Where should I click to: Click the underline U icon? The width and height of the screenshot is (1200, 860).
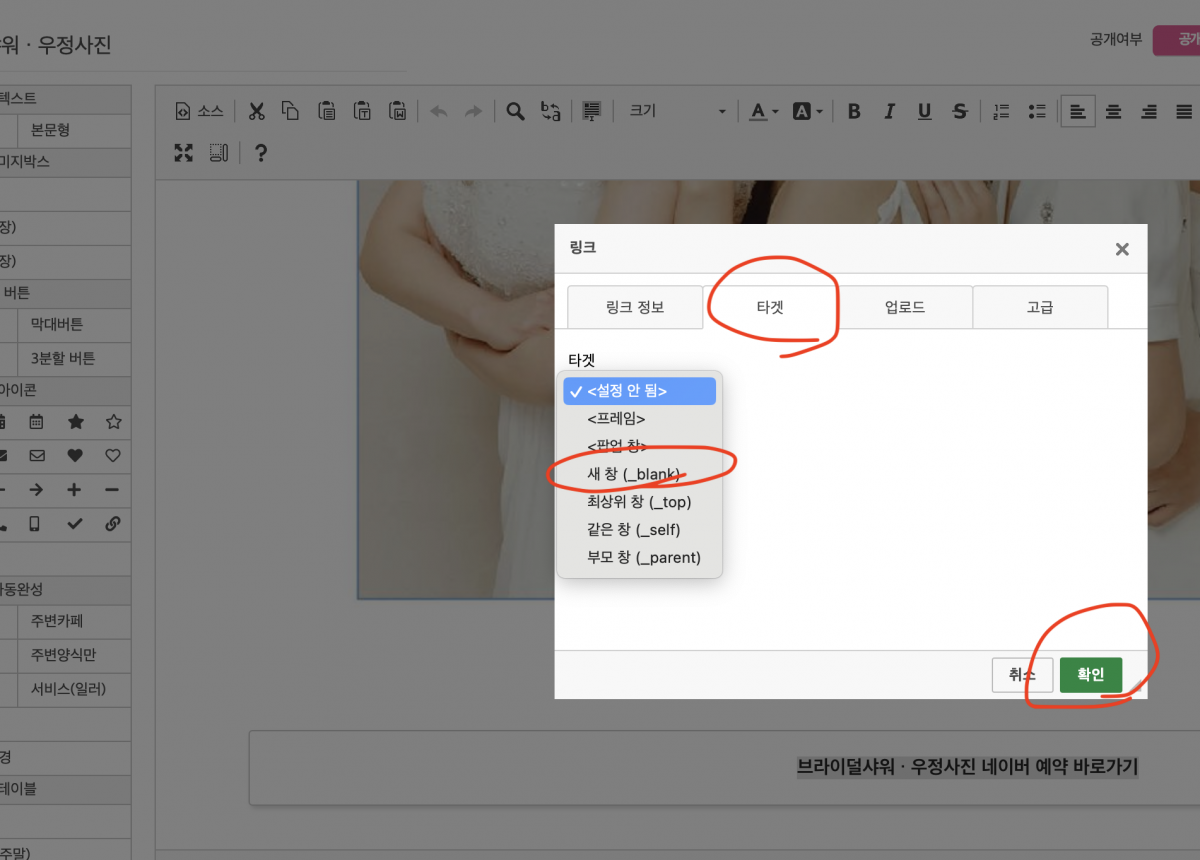click(924, 111)
